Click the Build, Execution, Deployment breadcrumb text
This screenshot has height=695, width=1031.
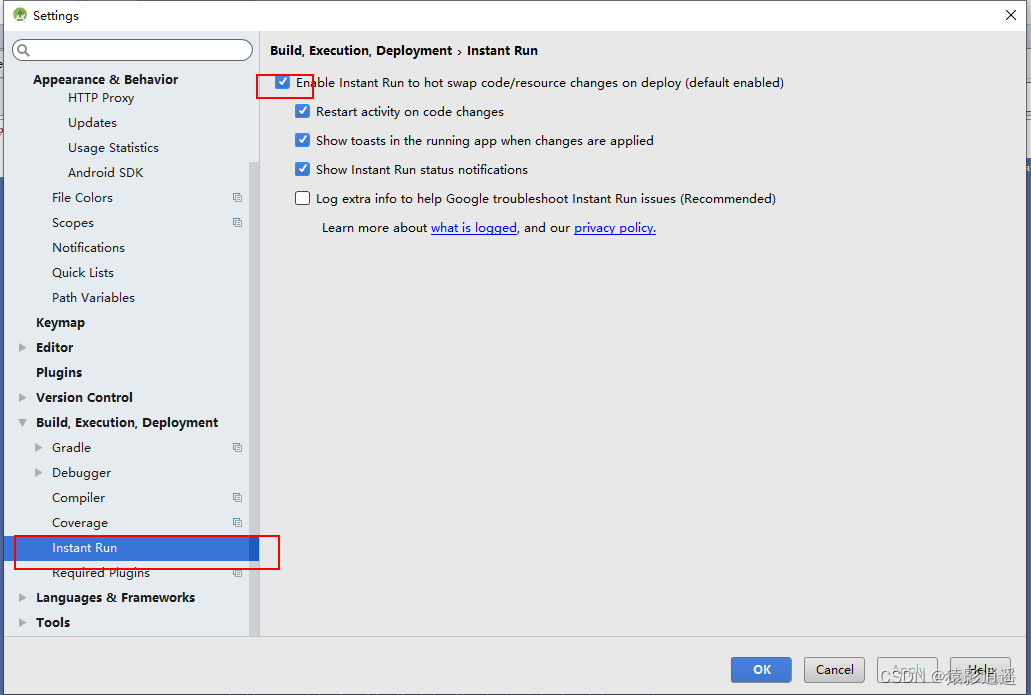(x=361, y=51)
